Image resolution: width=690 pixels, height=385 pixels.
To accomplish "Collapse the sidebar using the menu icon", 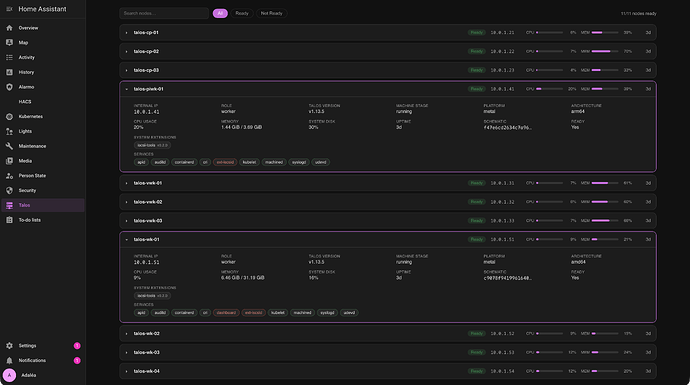I will 9,9.
